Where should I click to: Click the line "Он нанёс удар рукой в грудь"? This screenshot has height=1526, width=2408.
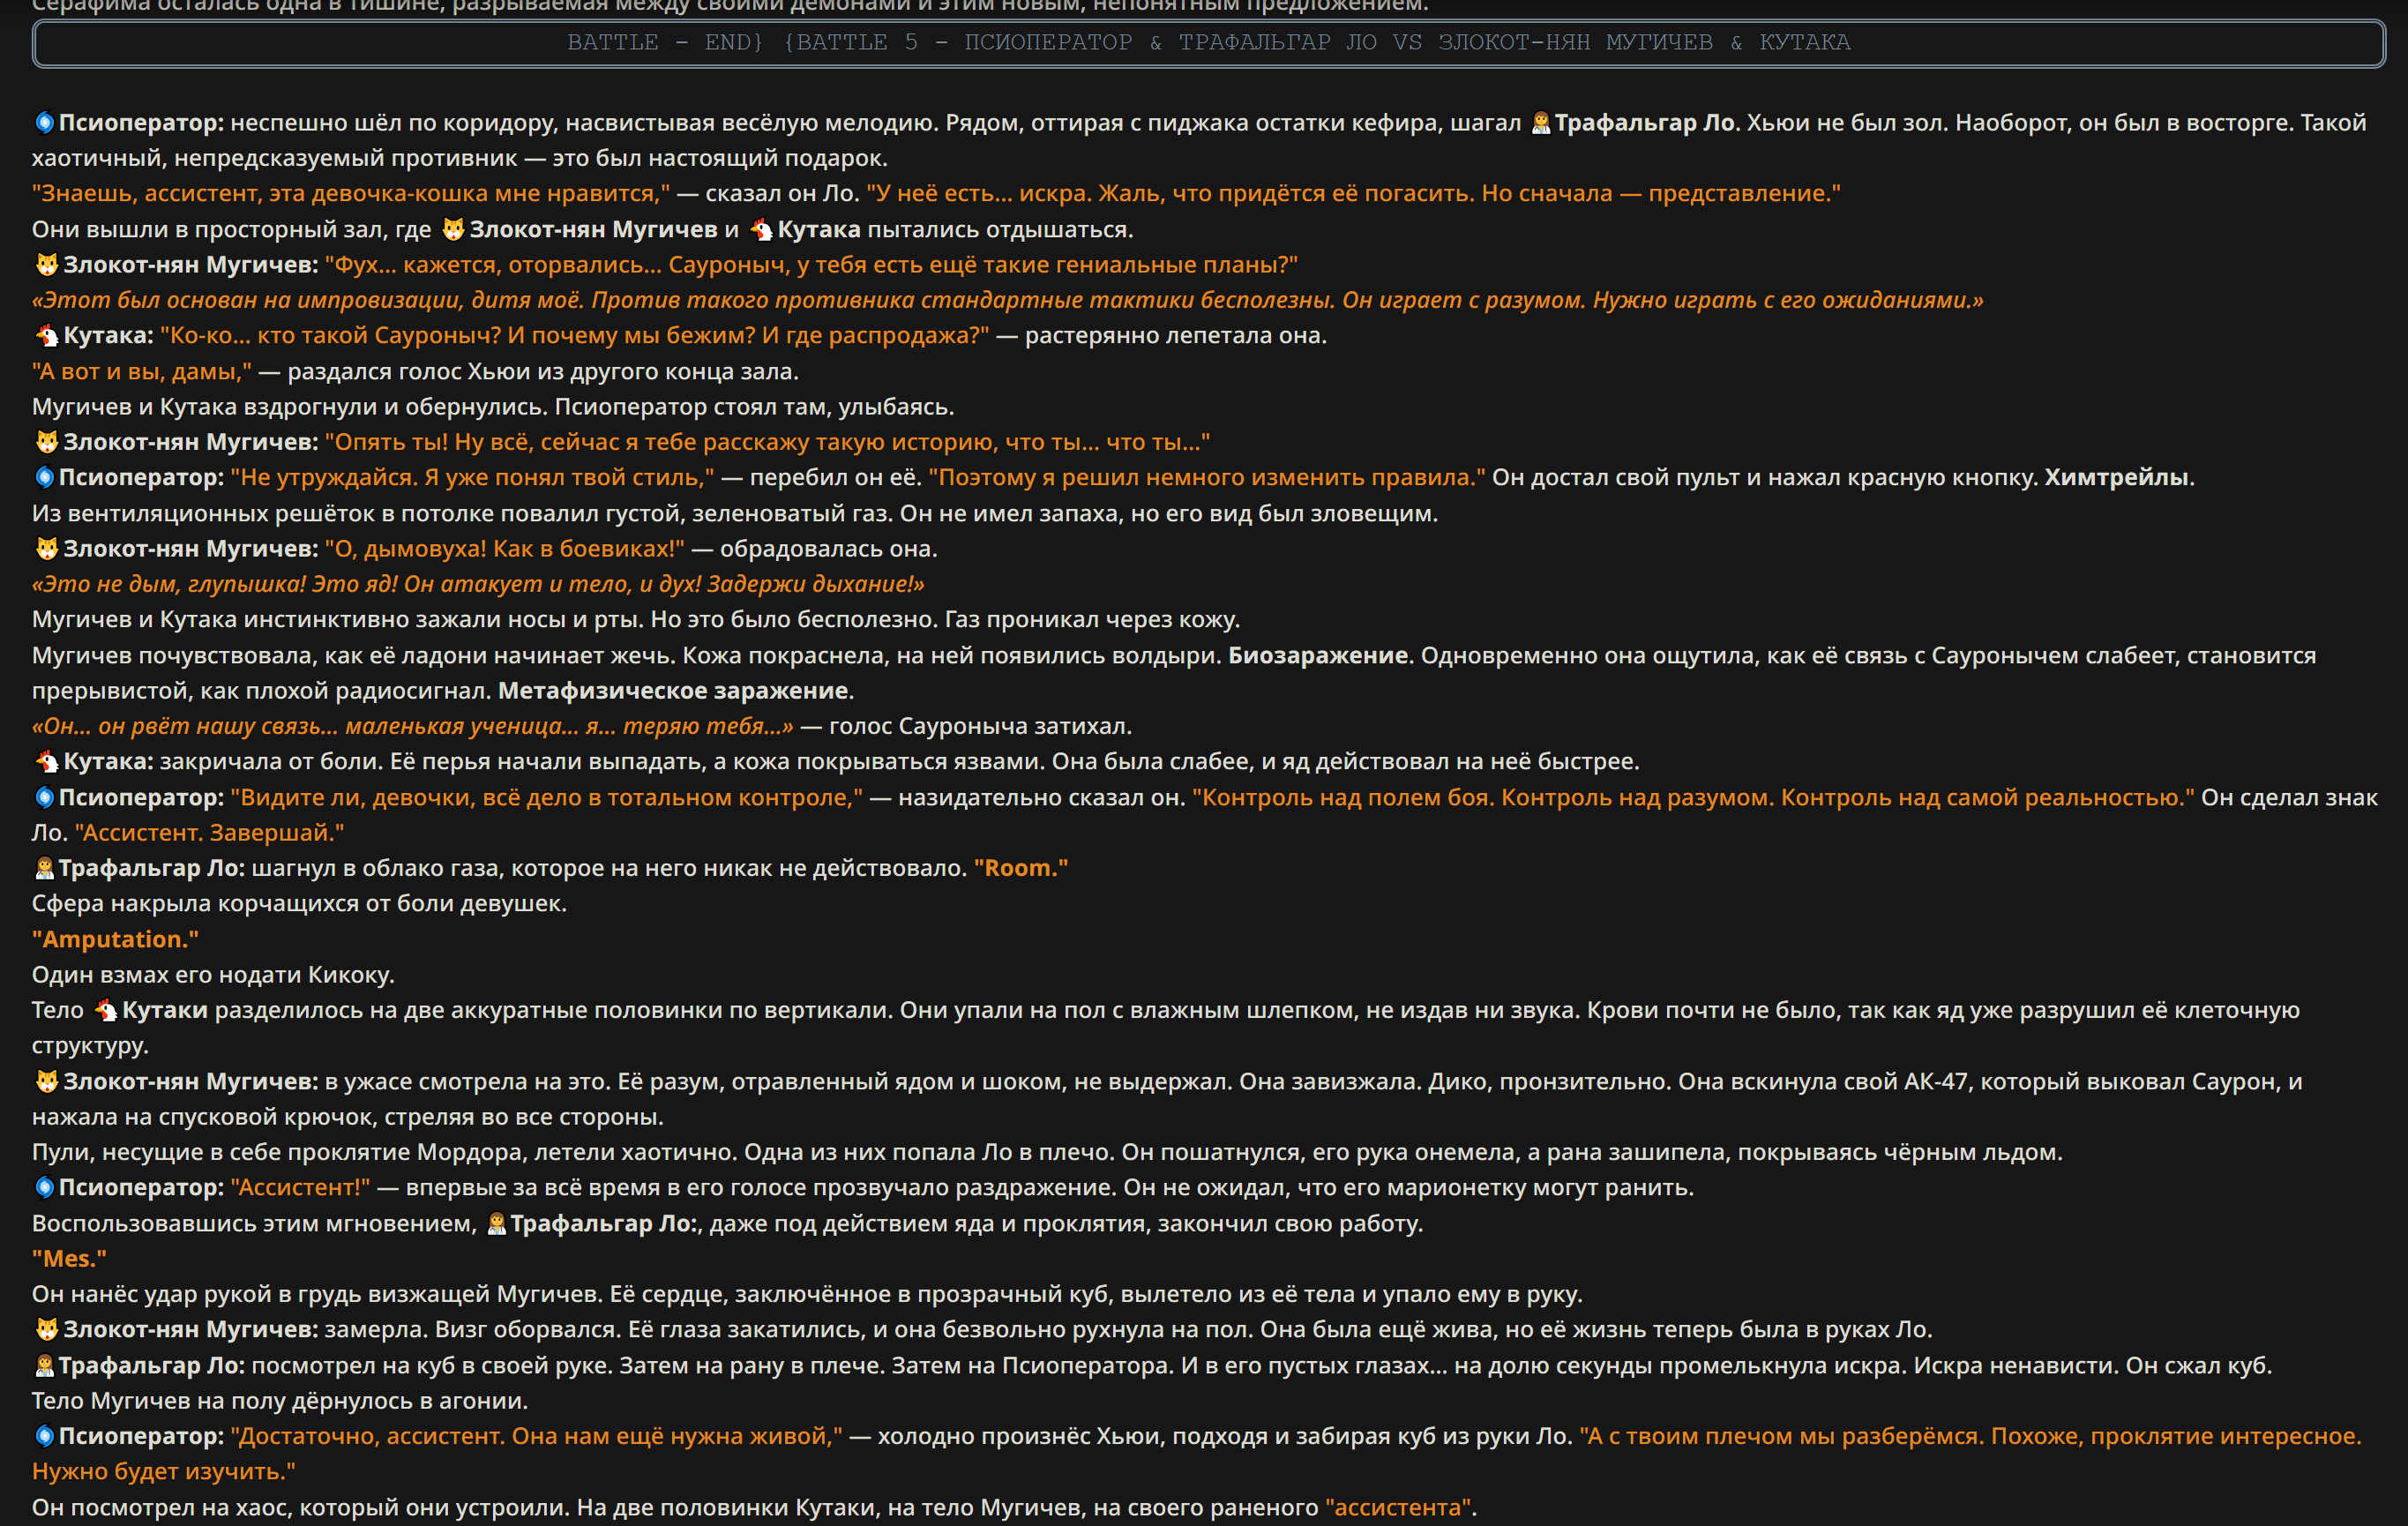(x=807, y=1295)
